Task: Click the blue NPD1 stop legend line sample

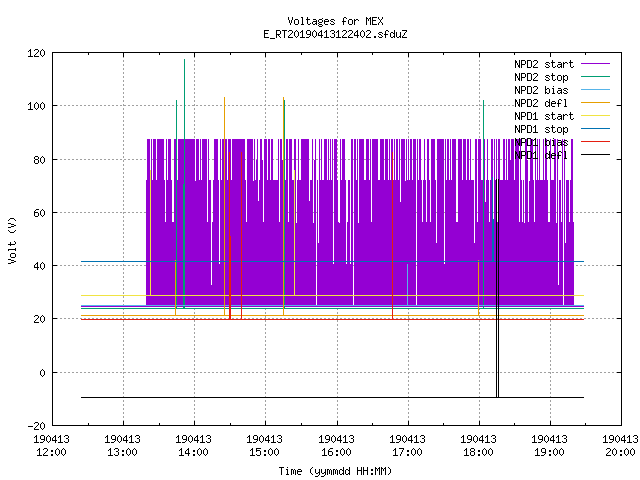Action: [595, 129]
